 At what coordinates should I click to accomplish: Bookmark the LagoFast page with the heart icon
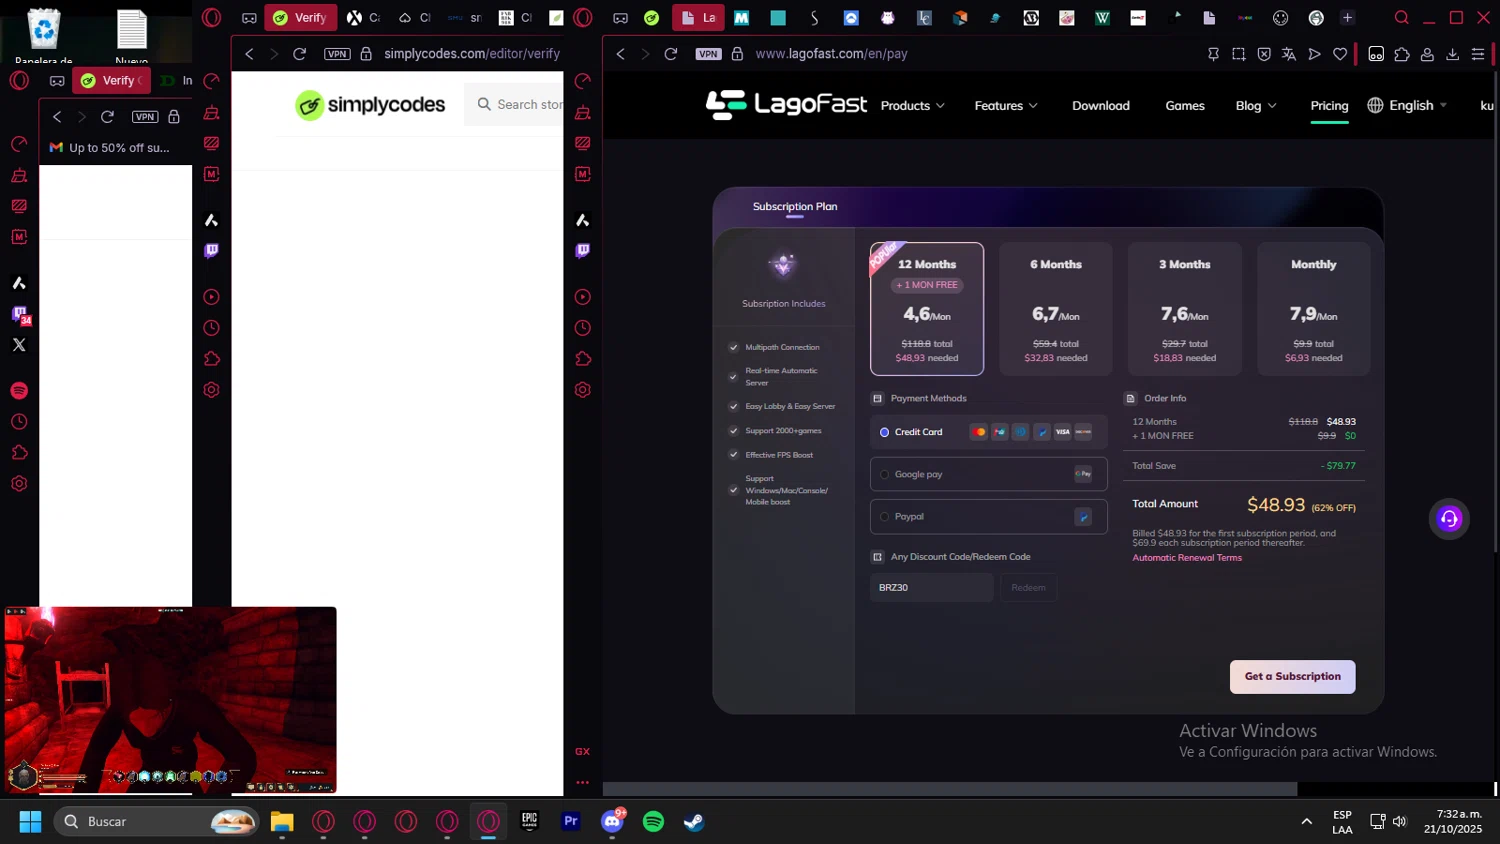(x=1340, y=54)
